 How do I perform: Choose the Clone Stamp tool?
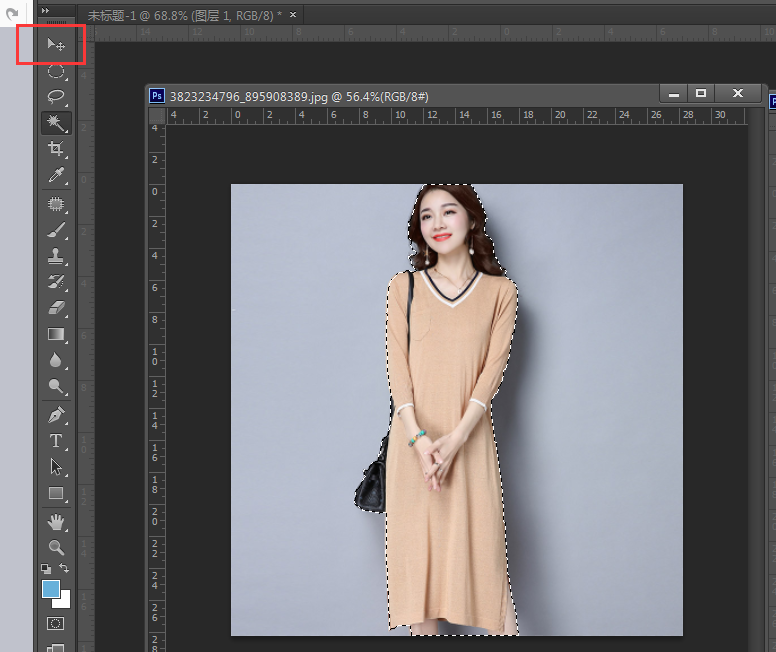(x=56, y=256)
